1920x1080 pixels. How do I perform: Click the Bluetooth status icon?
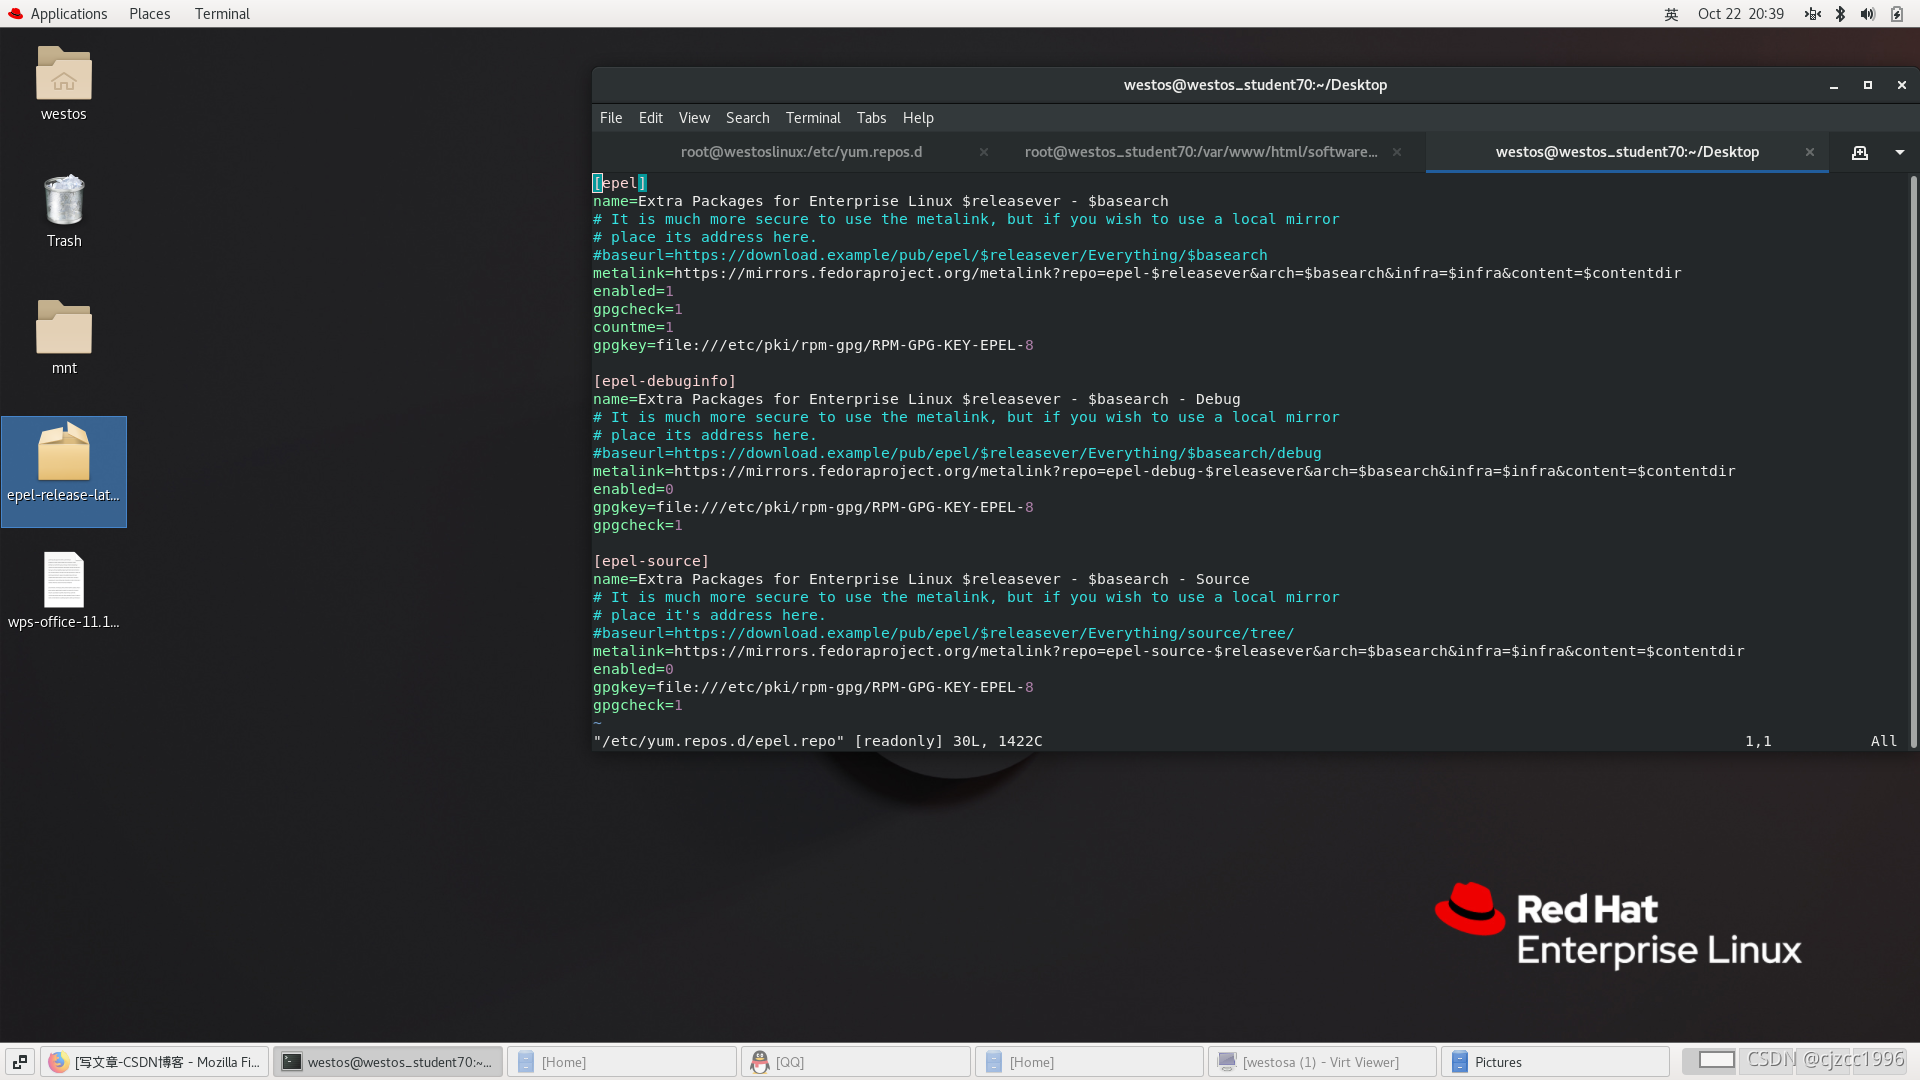(1840, 14)
